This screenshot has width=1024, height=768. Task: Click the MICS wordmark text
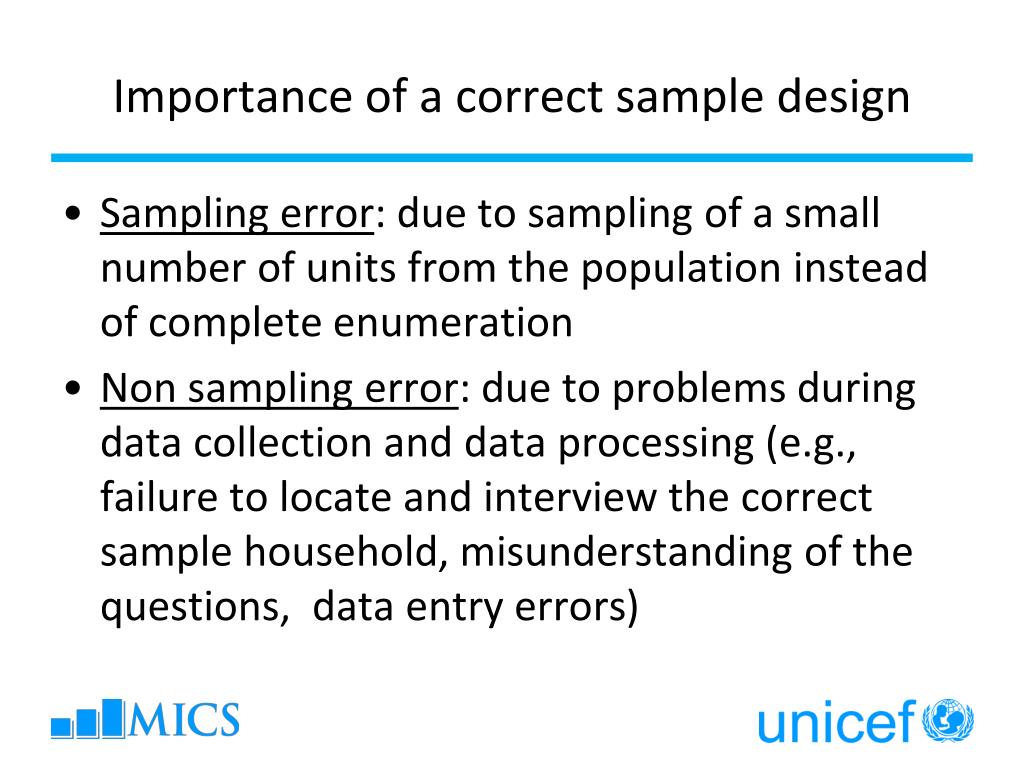click(184, 720)
